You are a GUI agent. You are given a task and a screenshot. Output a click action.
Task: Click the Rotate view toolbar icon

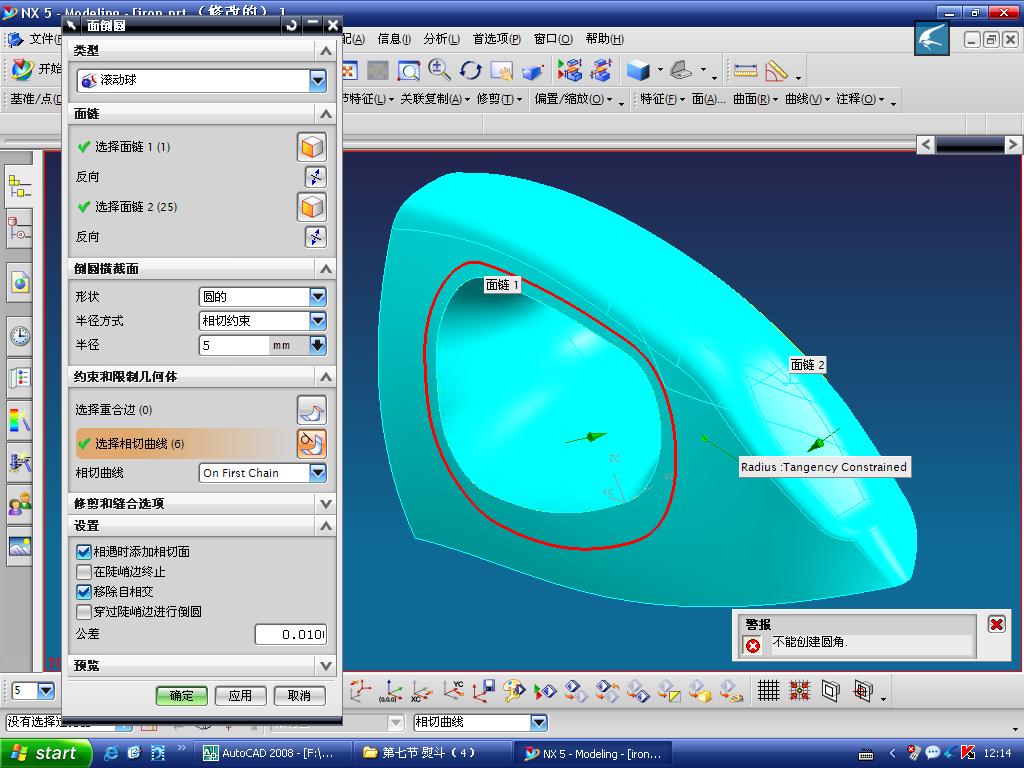[470, 70]
